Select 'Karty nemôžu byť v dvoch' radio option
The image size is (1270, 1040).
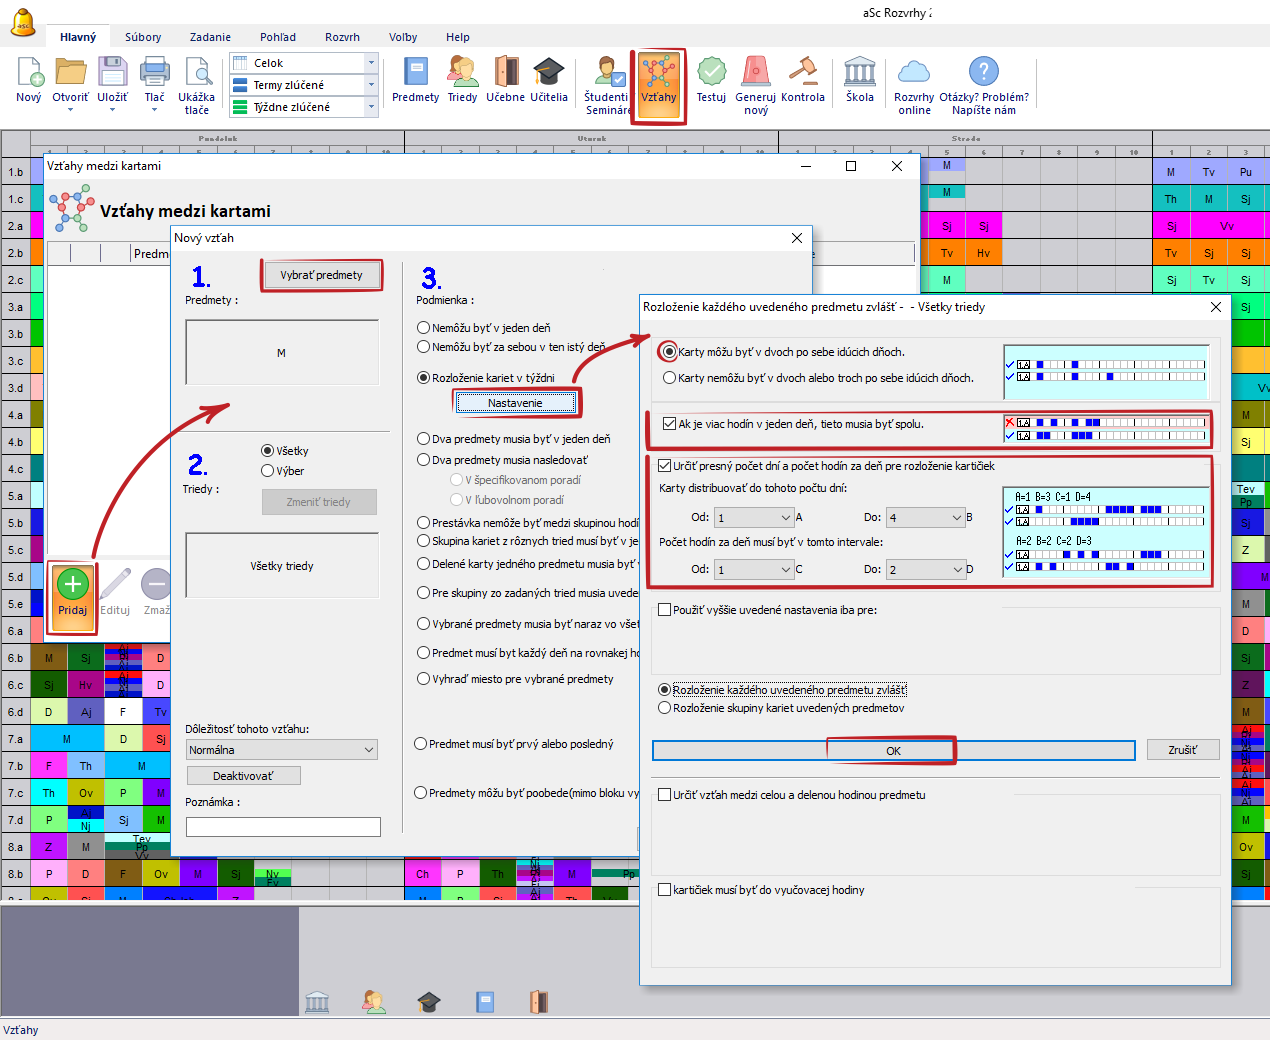[670, 378]
